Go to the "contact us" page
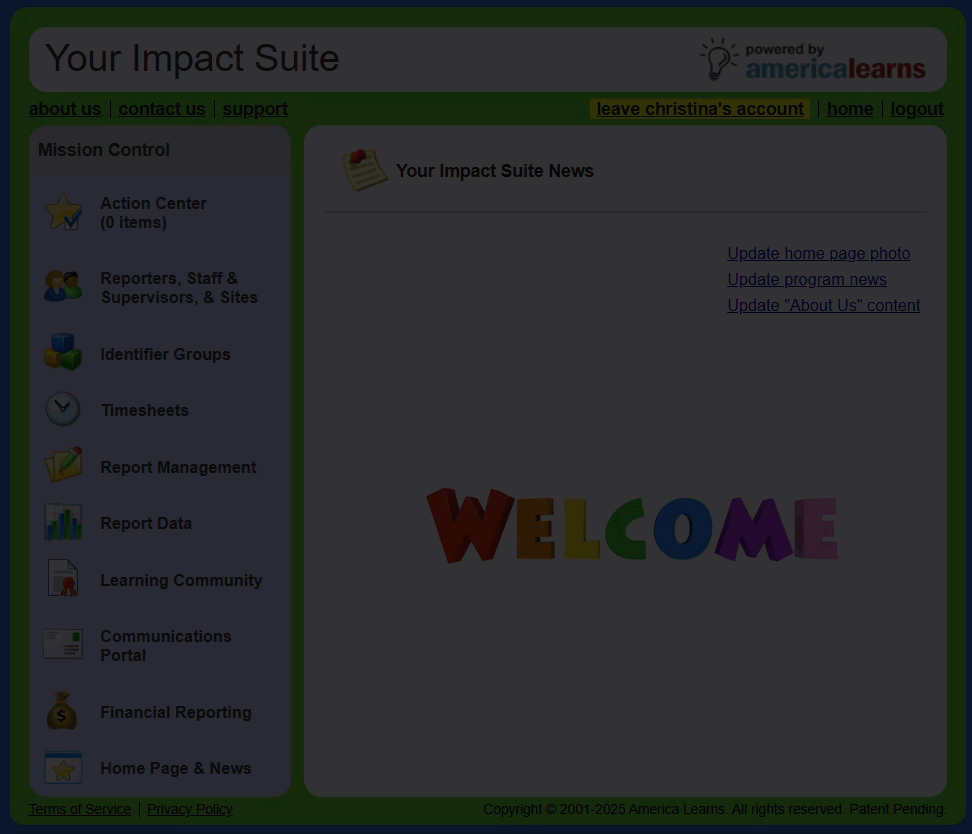 [x=162, y=109]
